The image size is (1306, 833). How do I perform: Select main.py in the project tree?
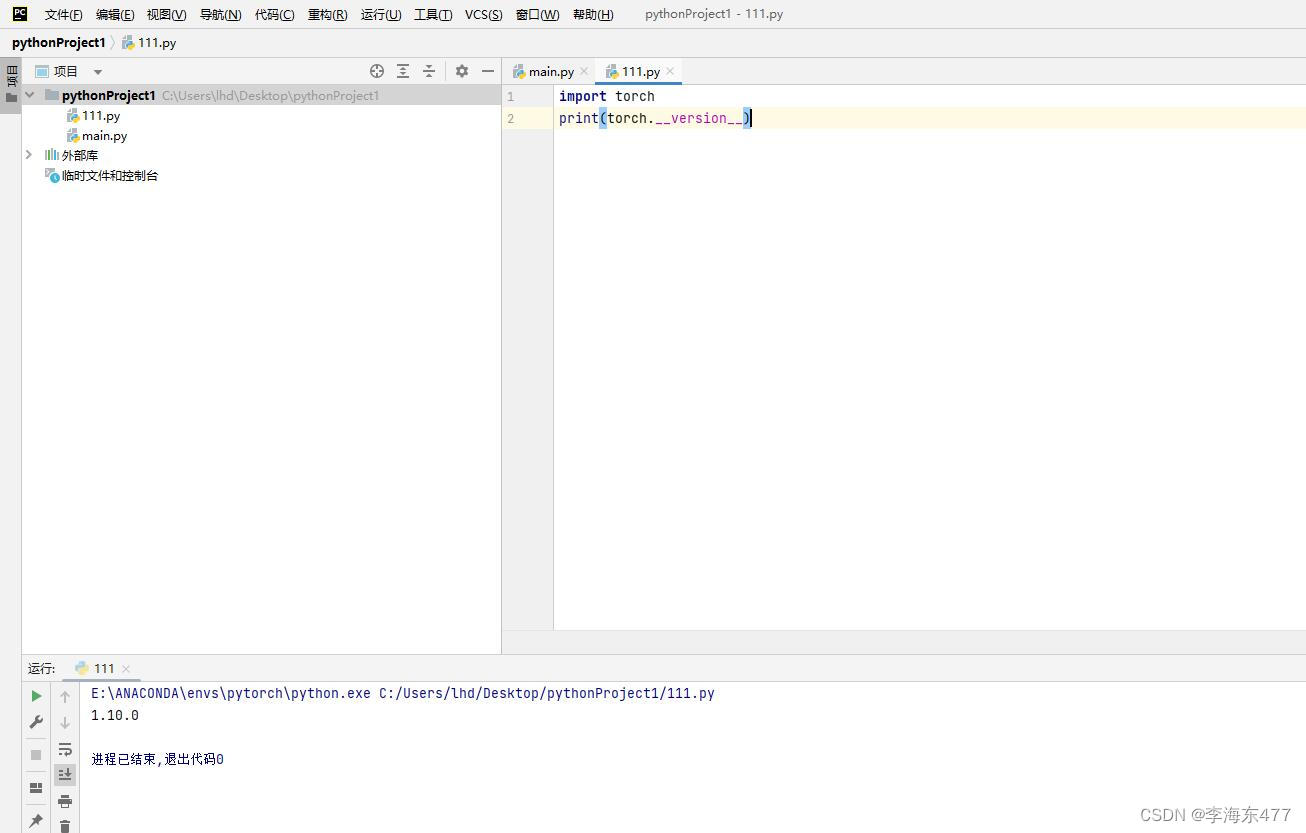(x=96, y=136)
